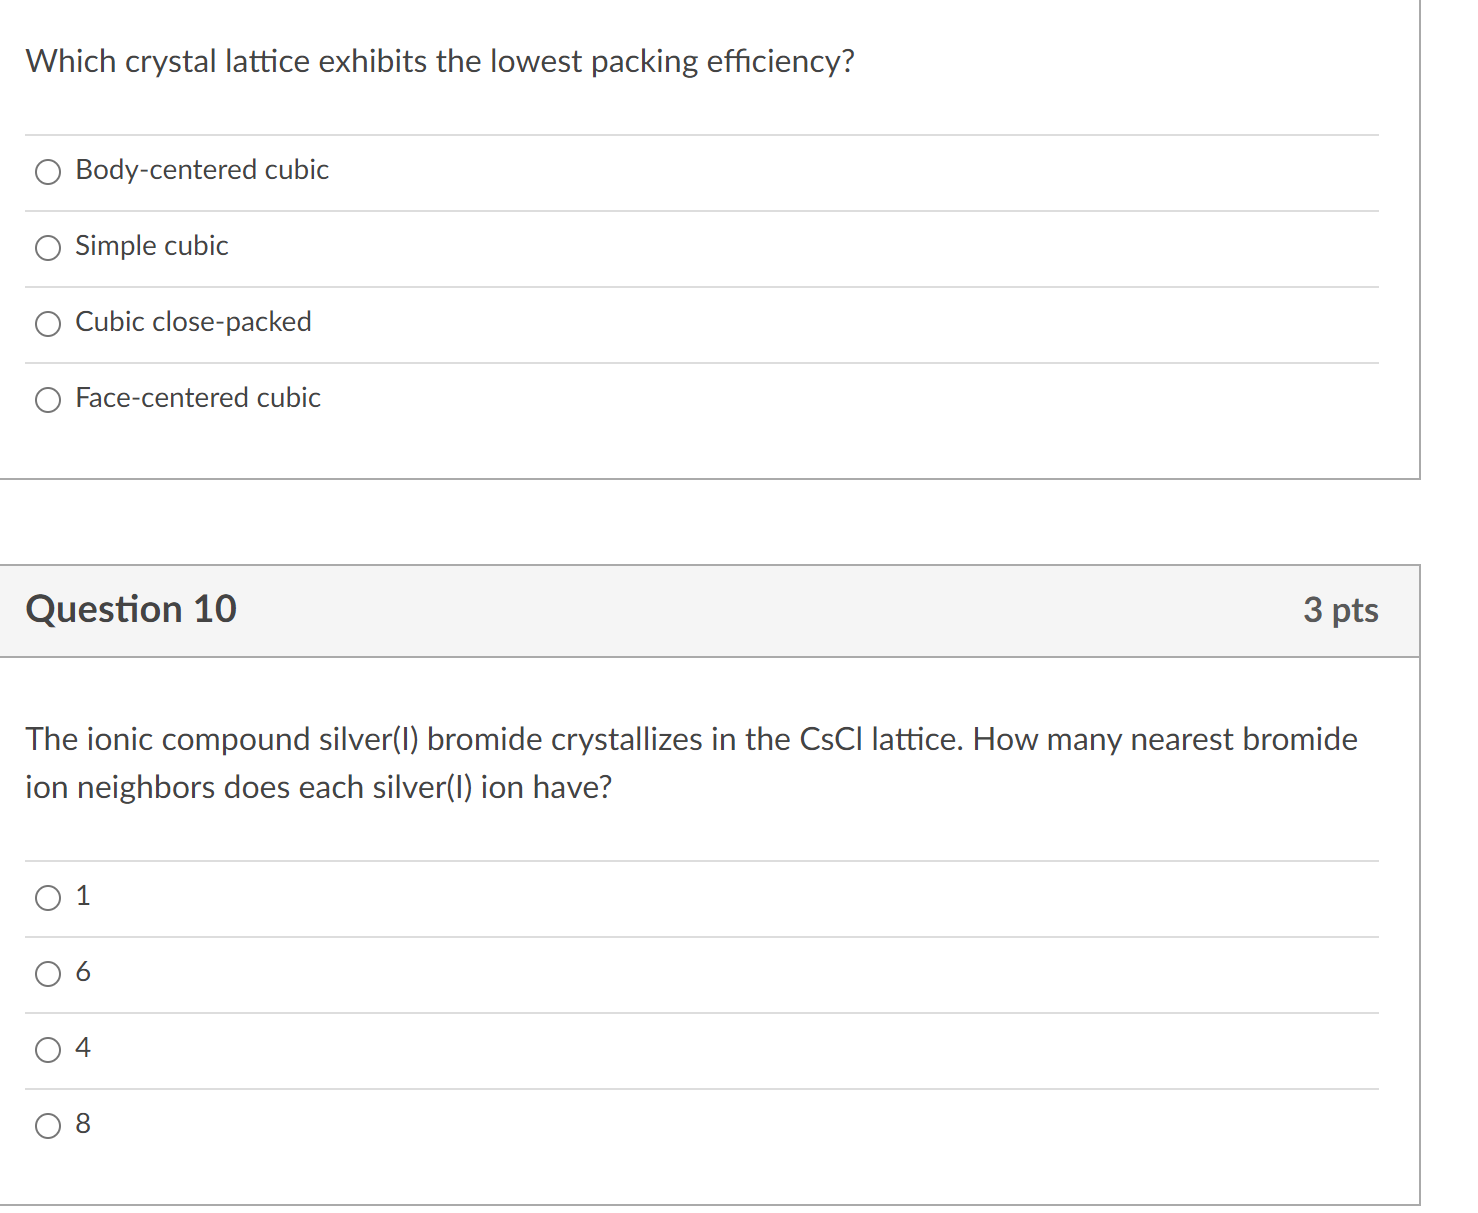Select the Body-centered cubic radio button
The width and height of the screenshot is (1478, 1213).
(x=47, y=171)
